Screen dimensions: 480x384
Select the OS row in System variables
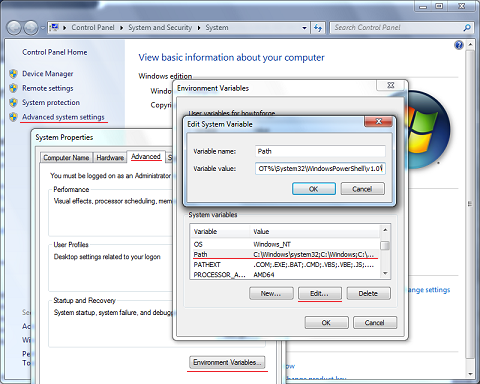coord(285,244)
